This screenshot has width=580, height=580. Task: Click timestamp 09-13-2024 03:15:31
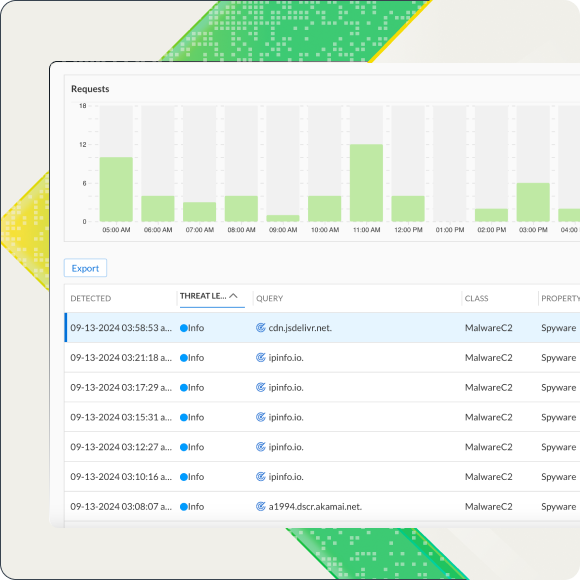[121, 417]
